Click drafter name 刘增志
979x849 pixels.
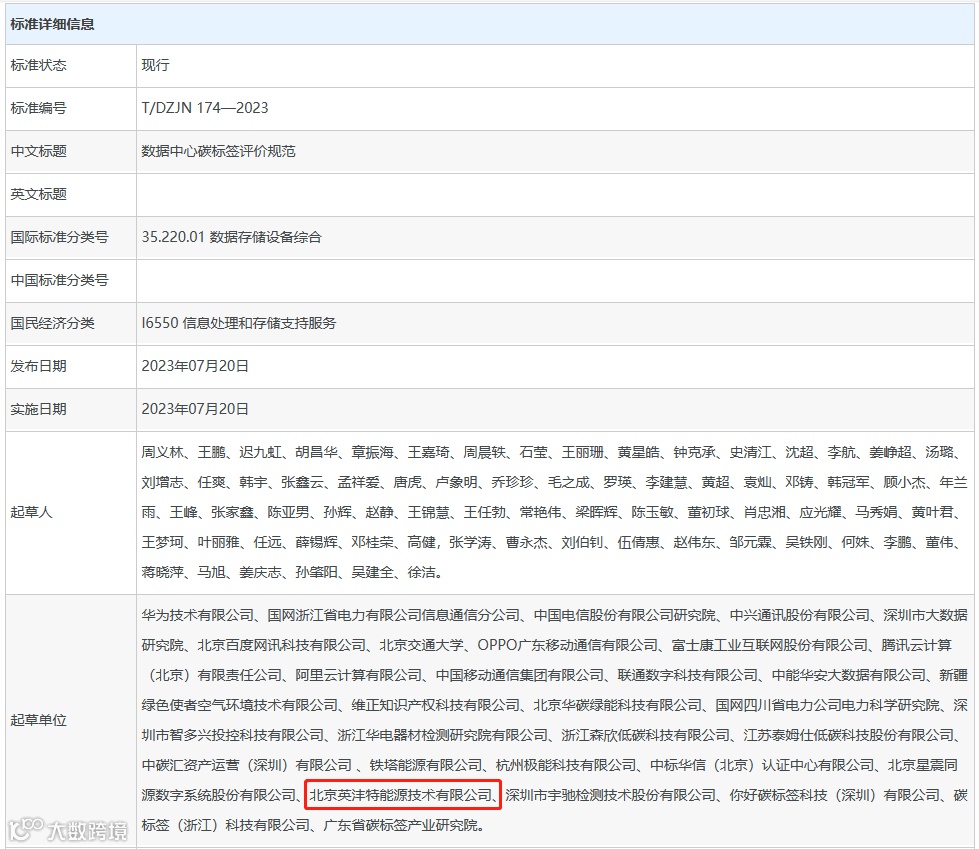coord(162,482)
